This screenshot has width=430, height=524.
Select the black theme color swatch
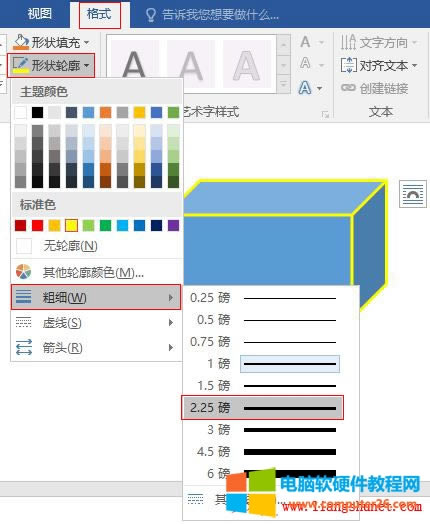tap(37, 112)
